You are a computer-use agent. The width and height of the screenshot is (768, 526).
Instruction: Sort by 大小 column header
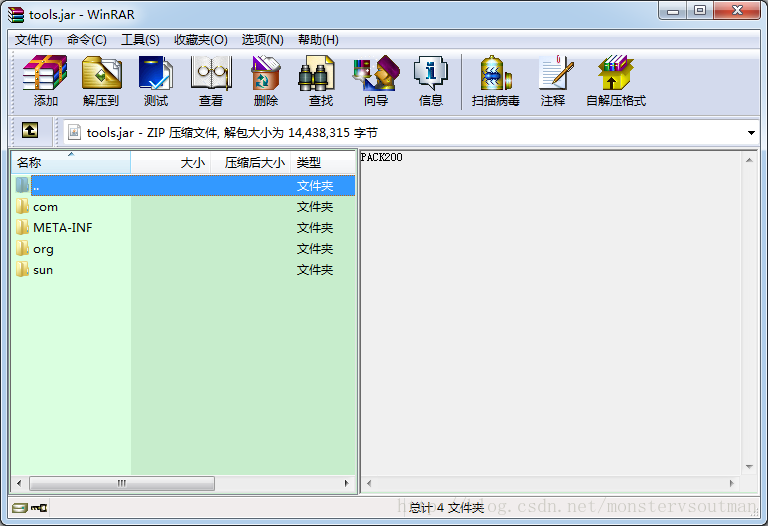[x=170, y=163]
